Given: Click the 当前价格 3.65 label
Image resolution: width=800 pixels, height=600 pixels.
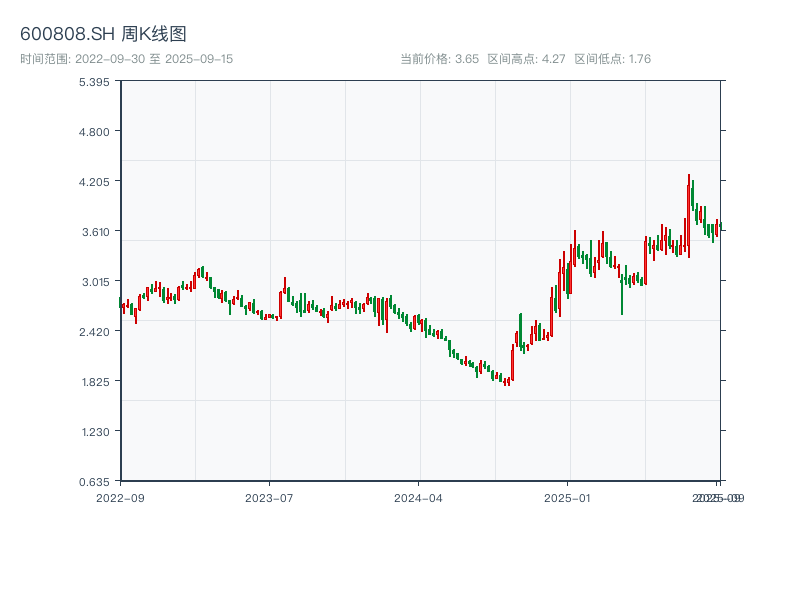Looking at the screenshot, I should [439, 59].
